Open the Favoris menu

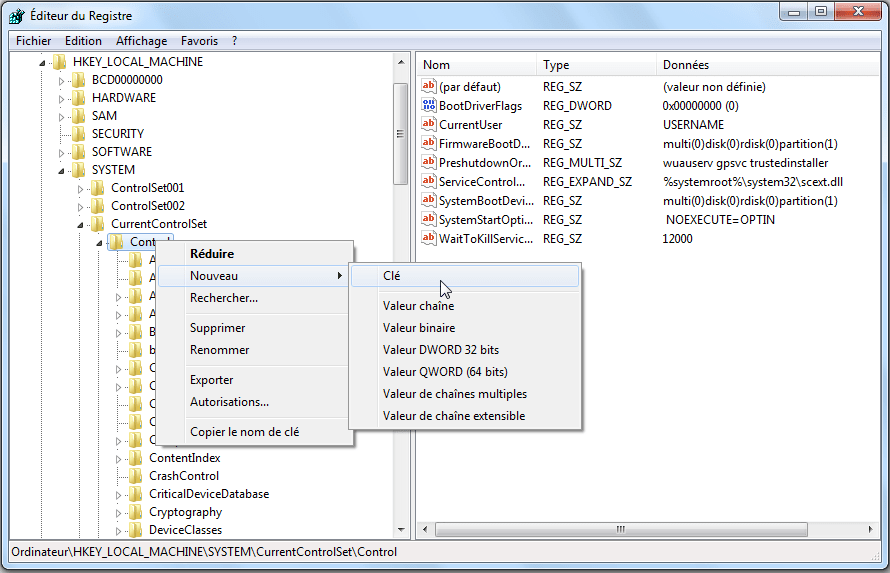pos(199,41)
